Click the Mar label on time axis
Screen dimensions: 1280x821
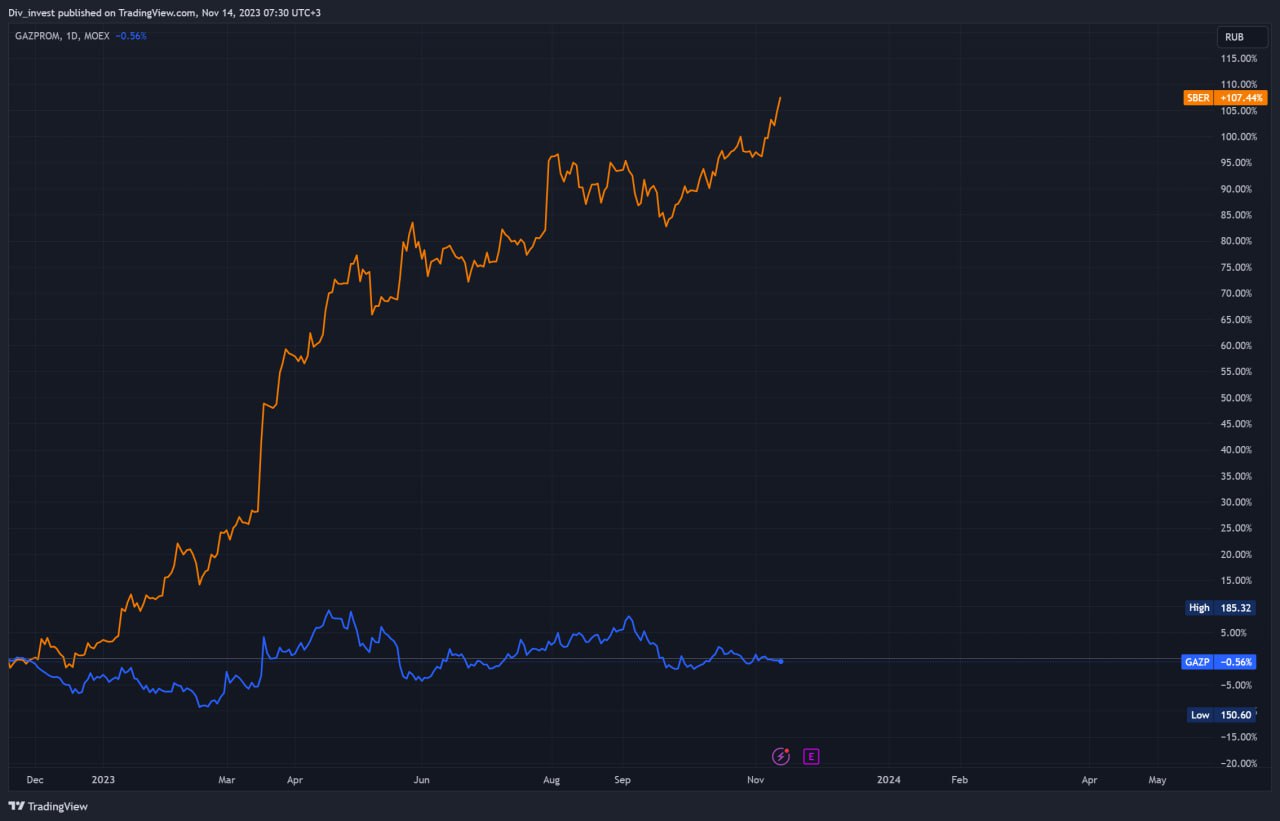tap(226, 778)
